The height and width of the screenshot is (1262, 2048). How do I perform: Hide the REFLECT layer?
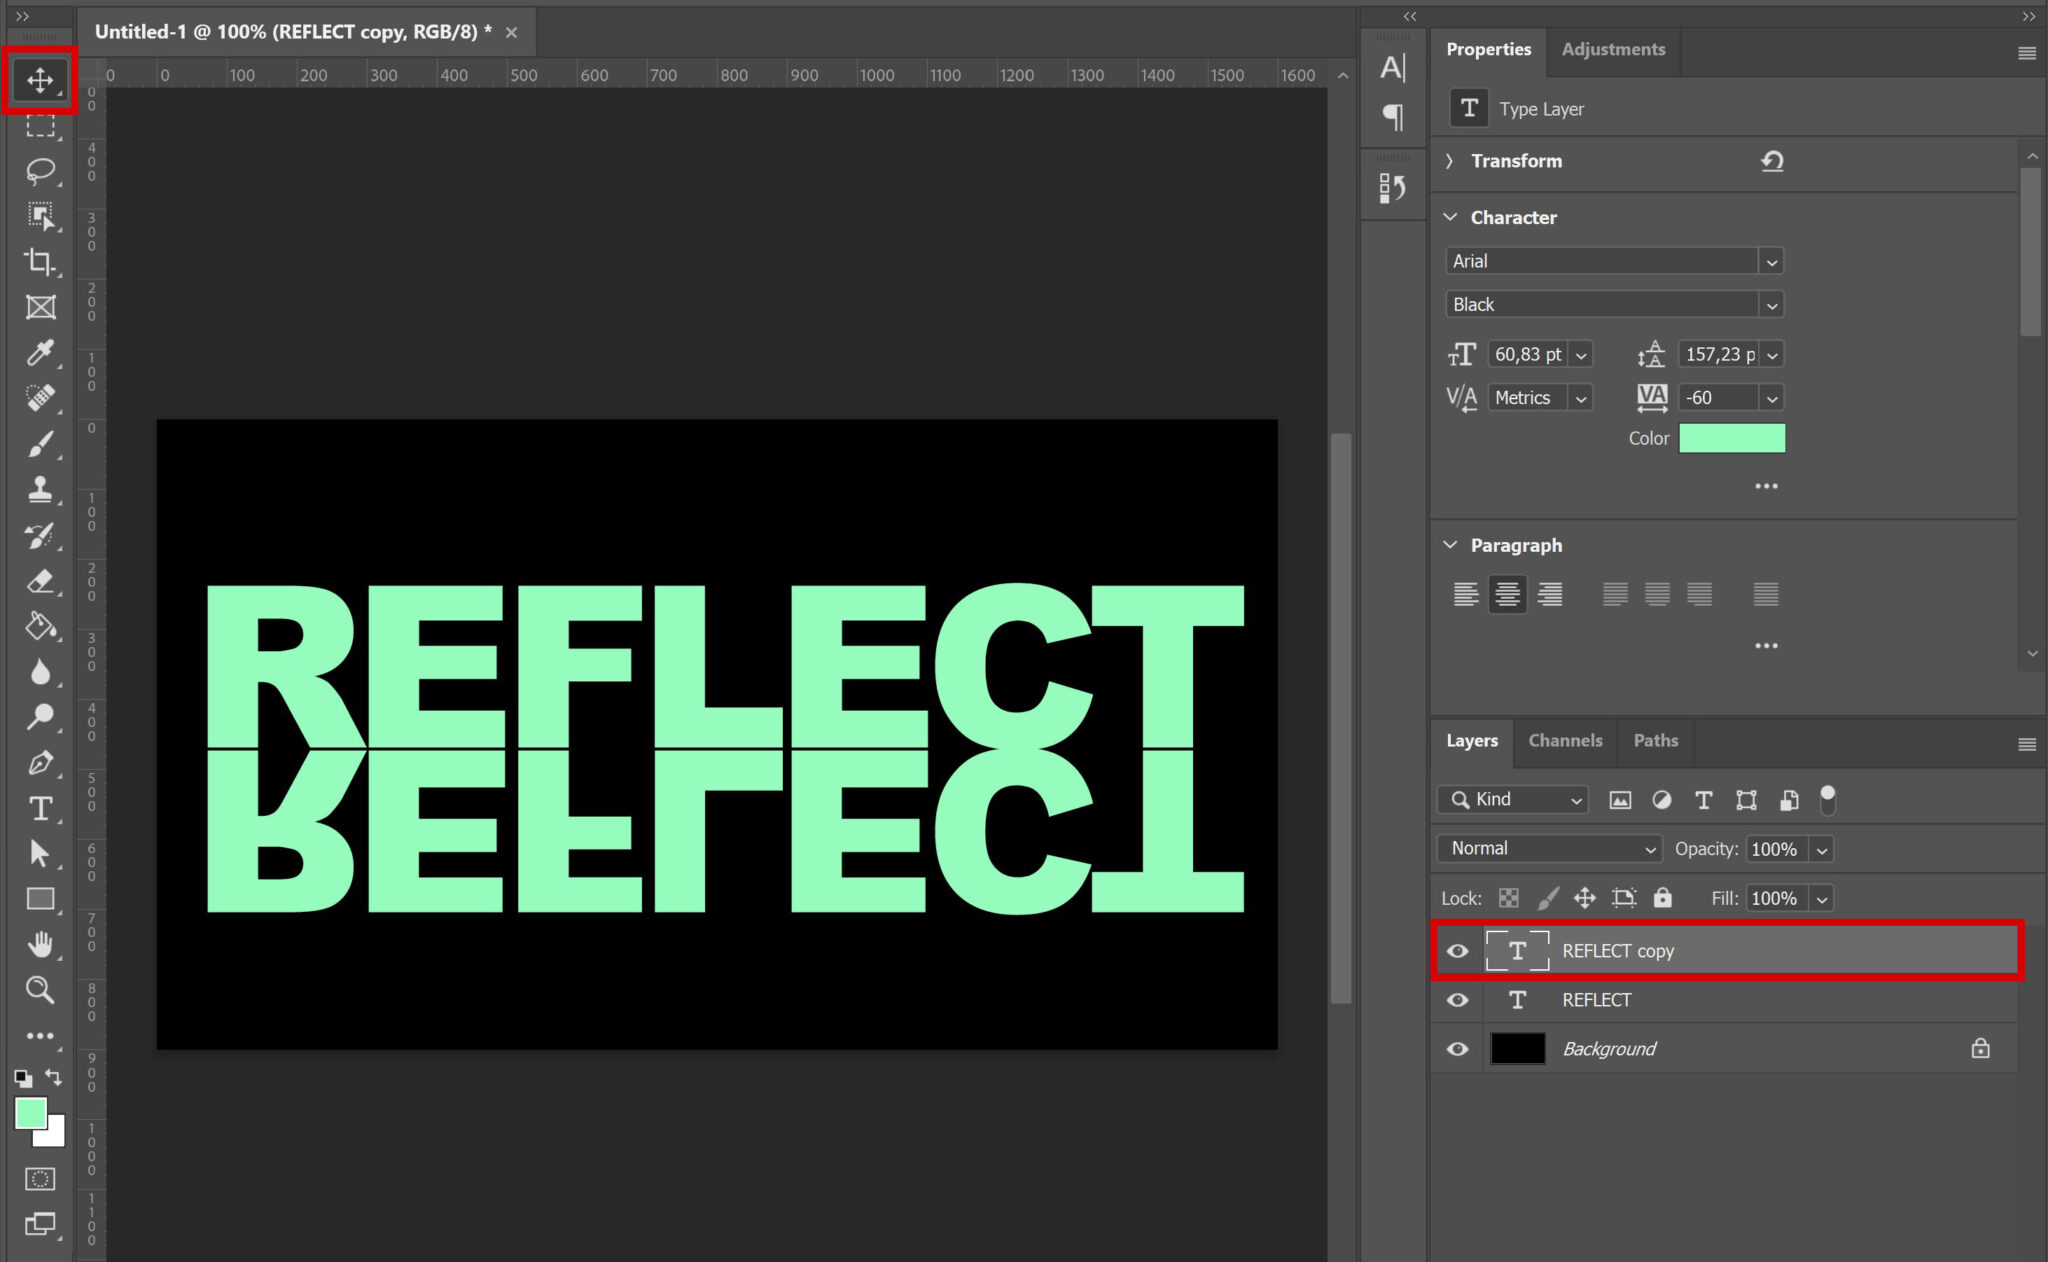coord(1456,1000)
